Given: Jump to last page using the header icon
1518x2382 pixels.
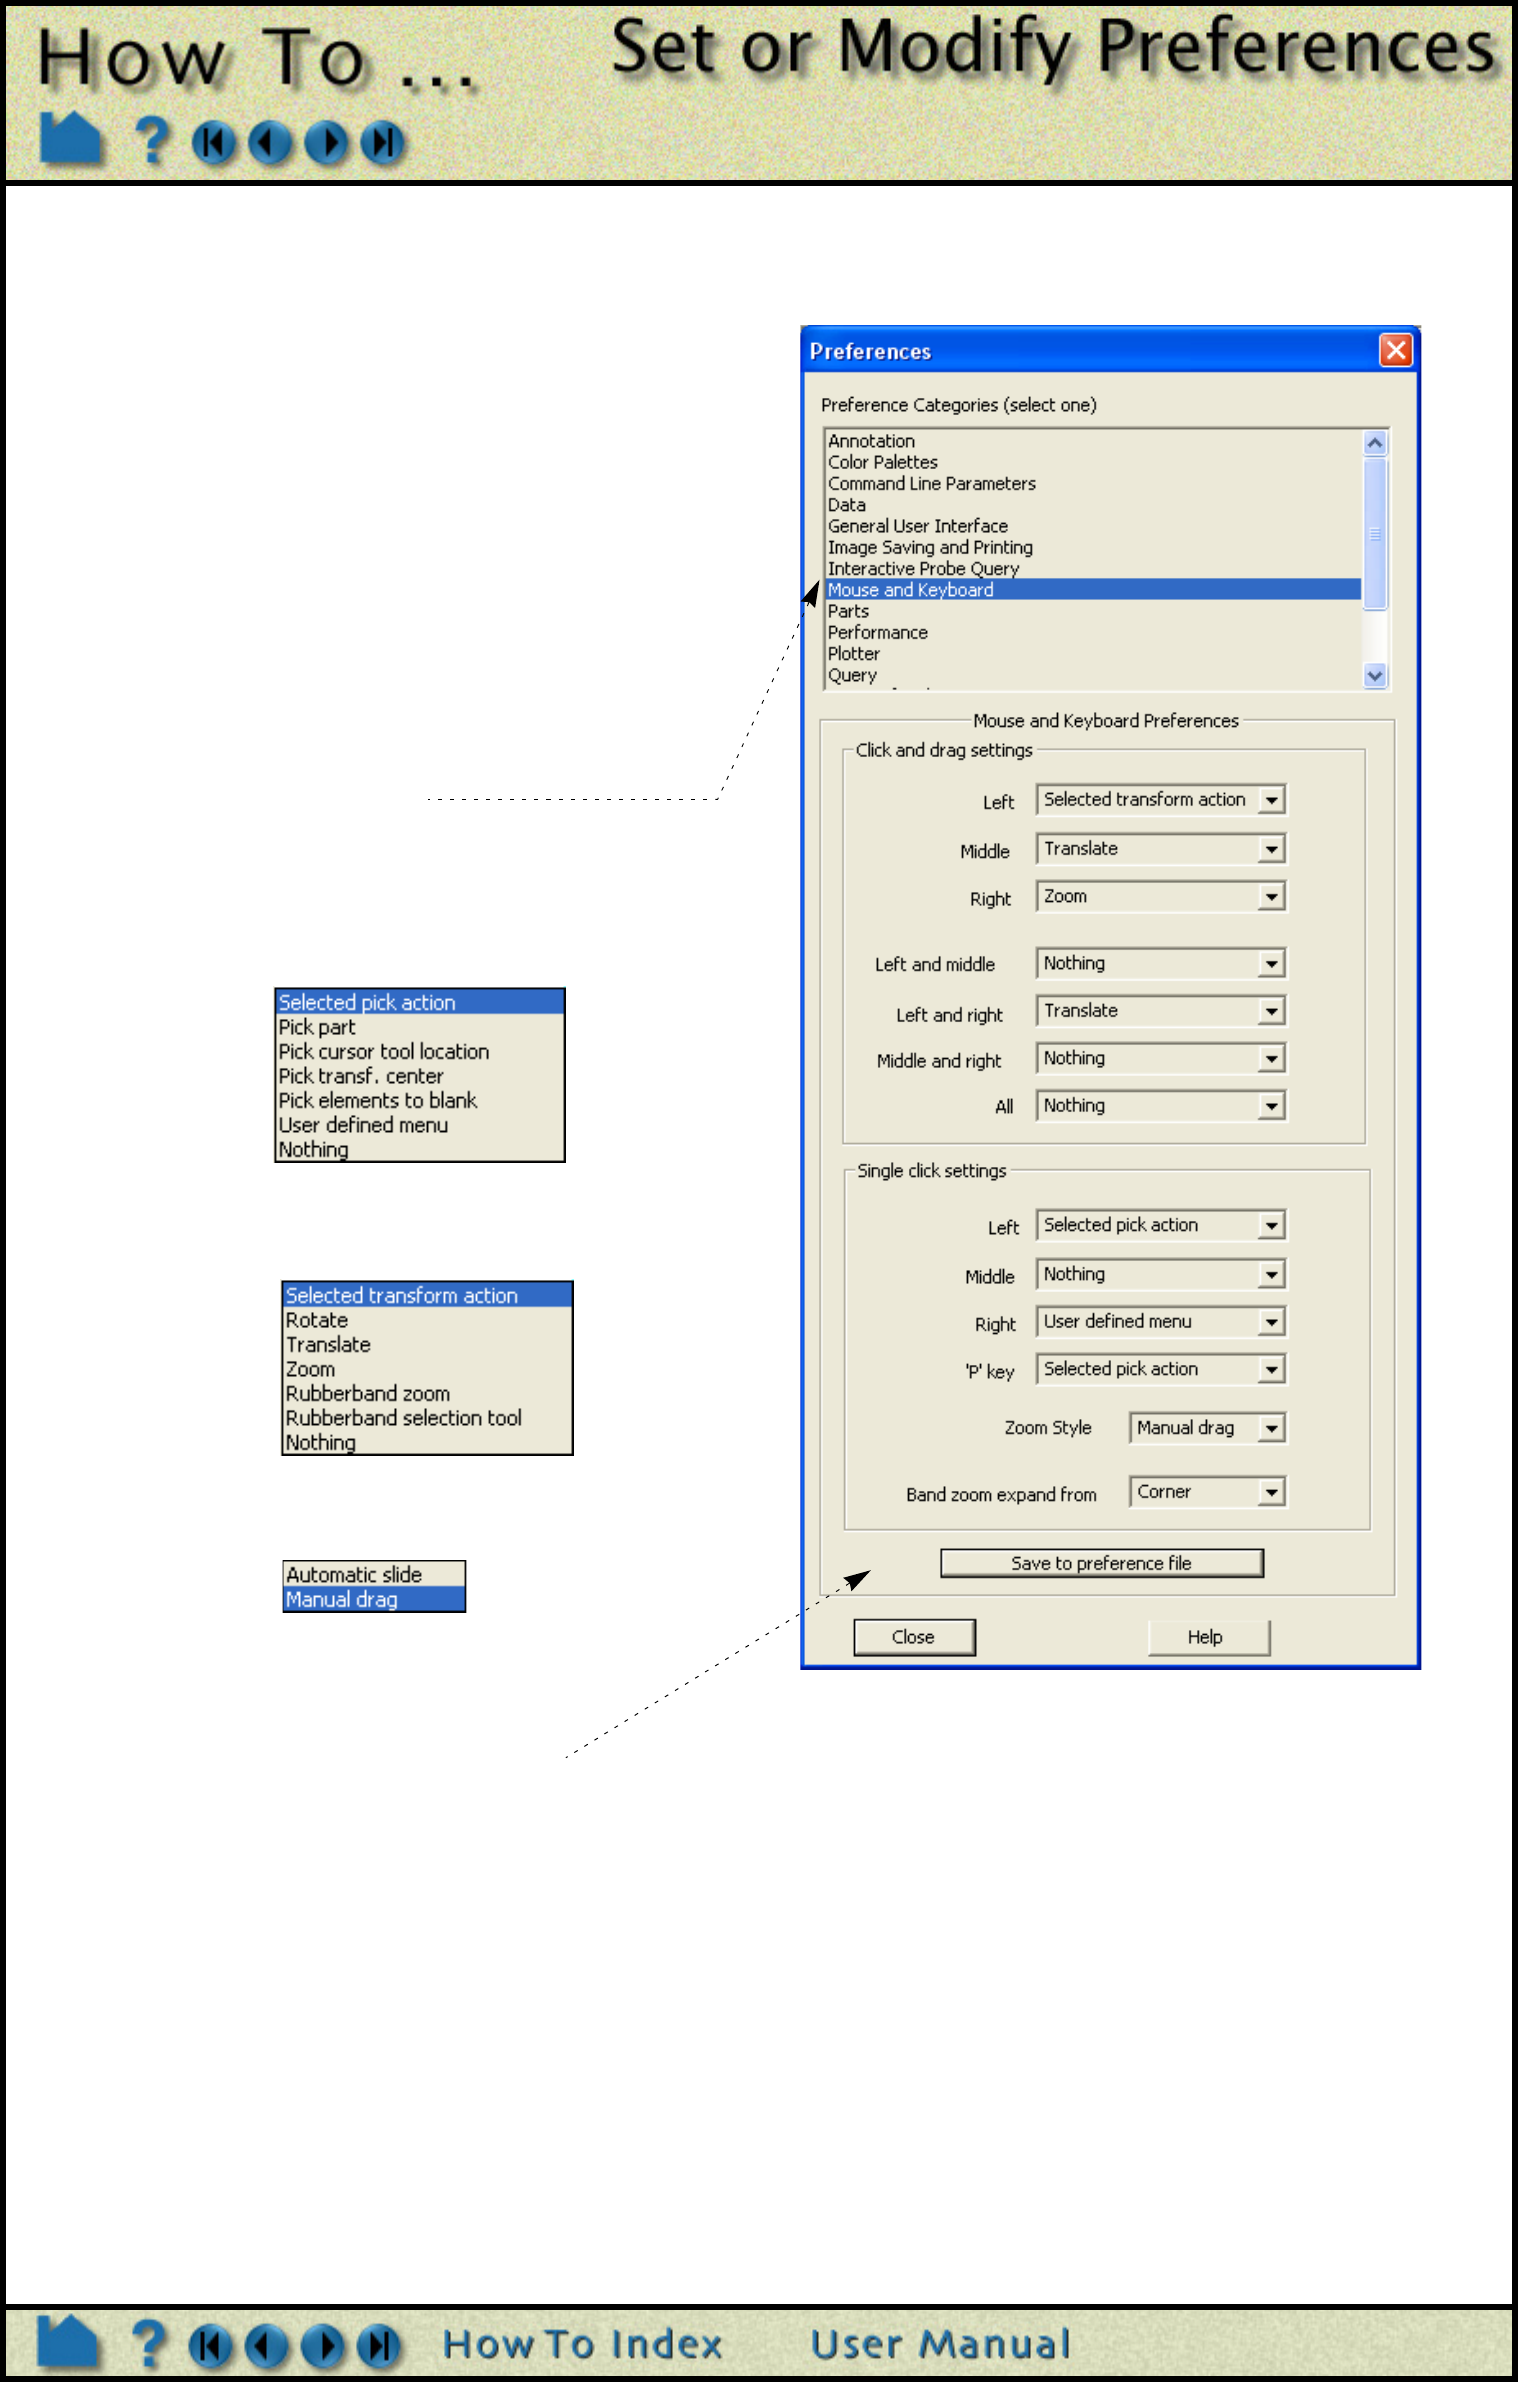Looking at the screenshot, I should pyautogui.click(x=382, y=143).
